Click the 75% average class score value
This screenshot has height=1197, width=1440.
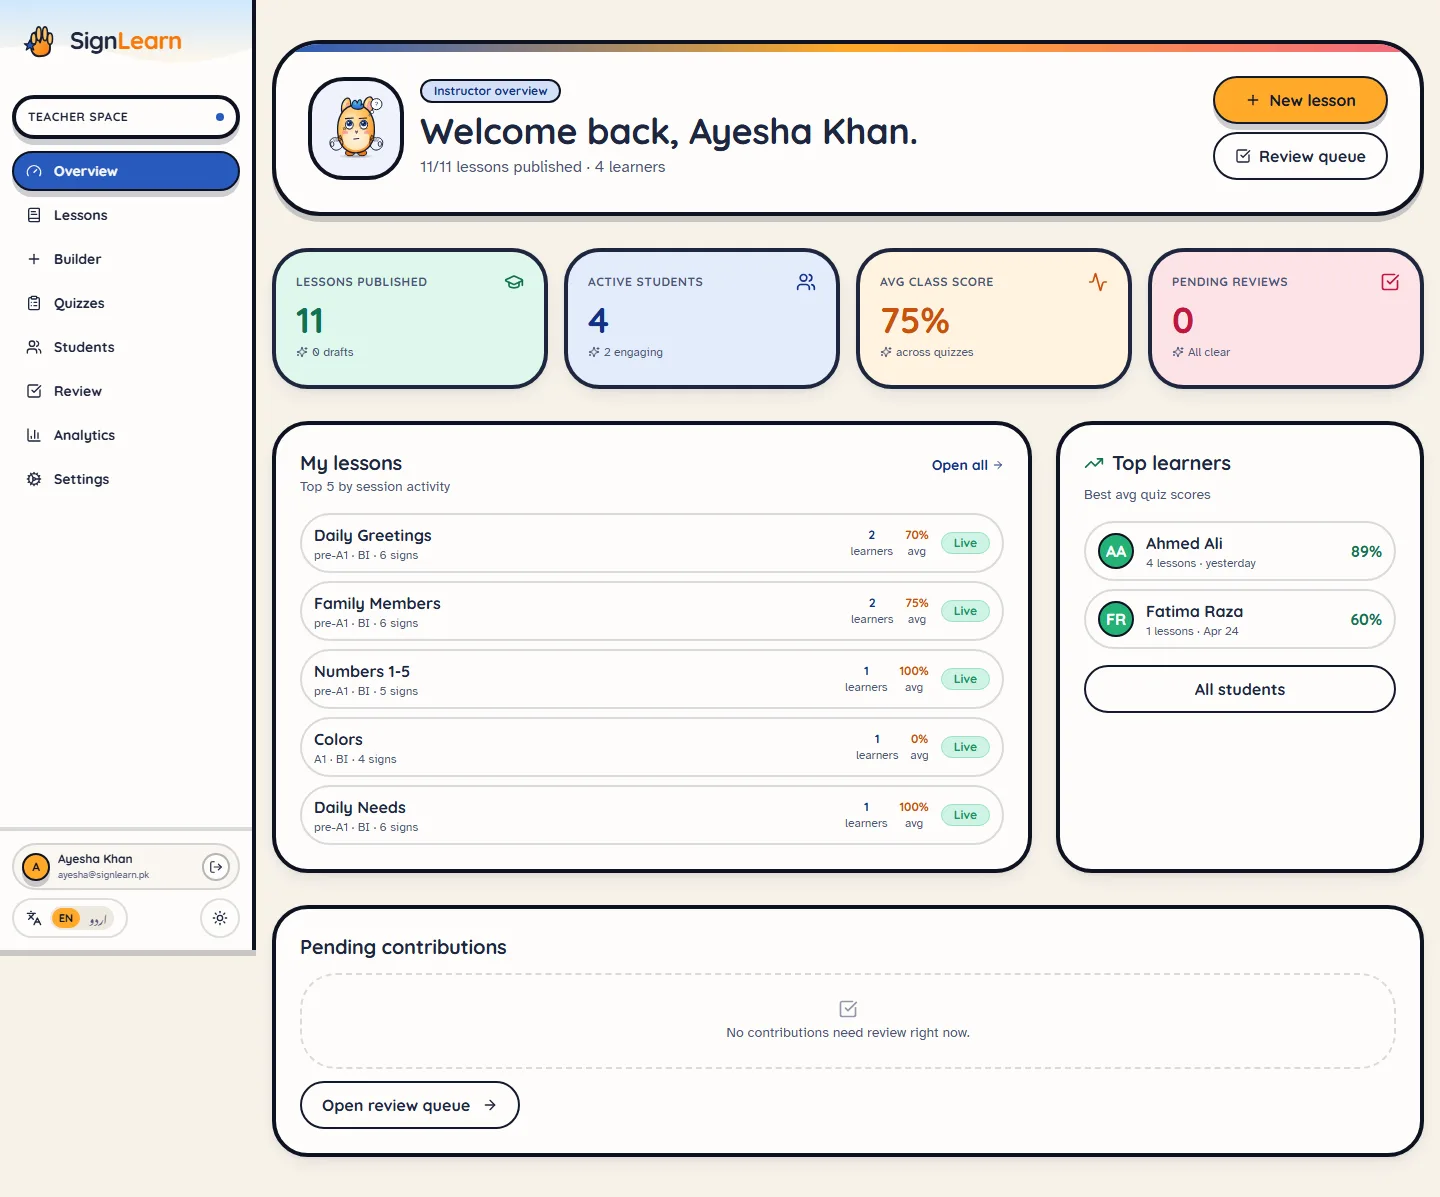915,321
